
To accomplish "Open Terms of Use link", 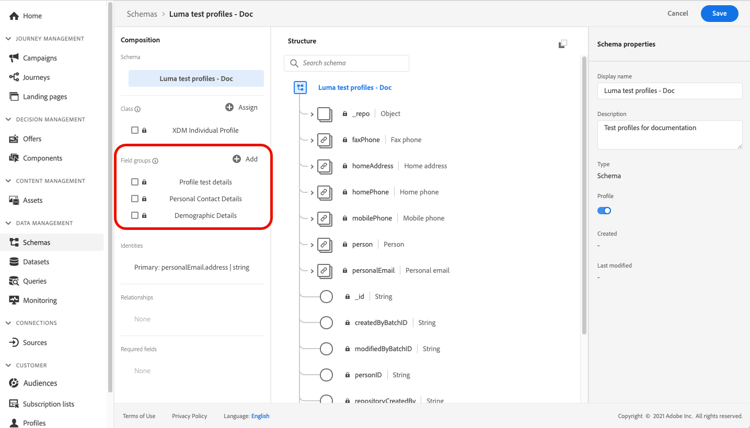I will coord(139,416).
